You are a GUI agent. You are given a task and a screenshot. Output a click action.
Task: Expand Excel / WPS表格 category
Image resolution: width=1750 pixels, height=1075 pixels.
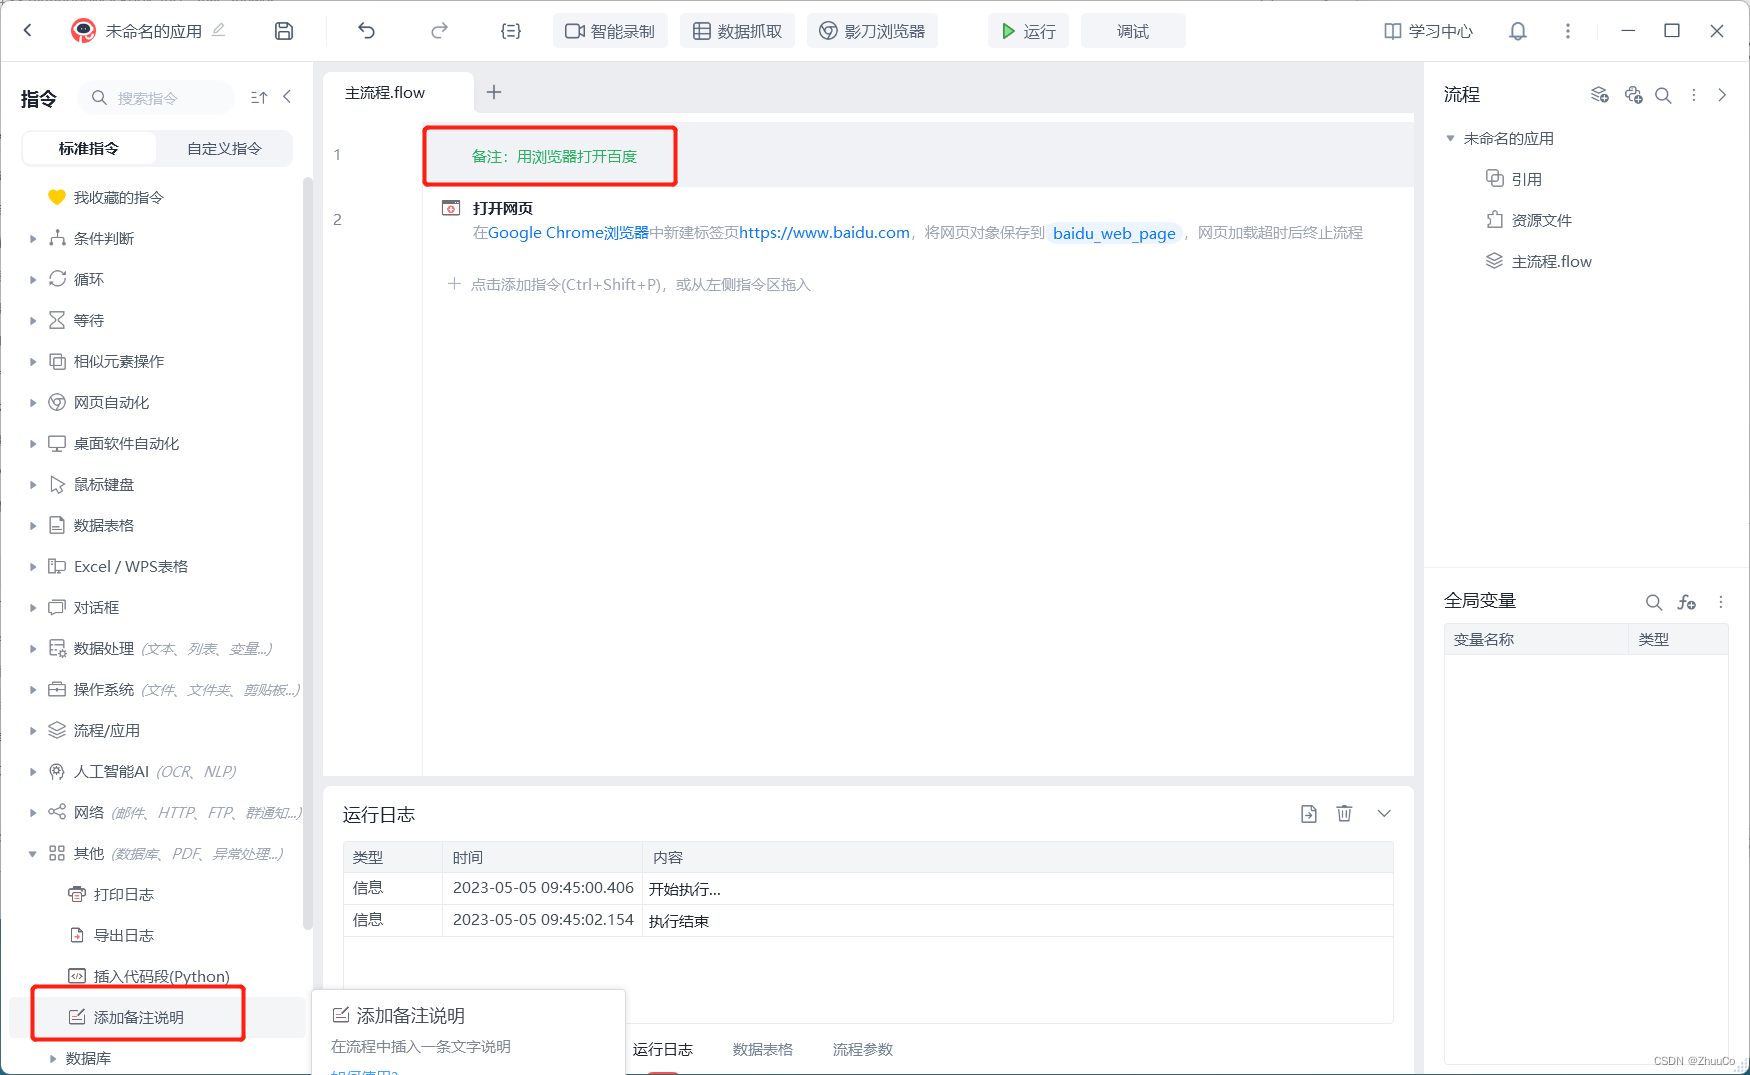pyautogui.click(x=33, y=566)
